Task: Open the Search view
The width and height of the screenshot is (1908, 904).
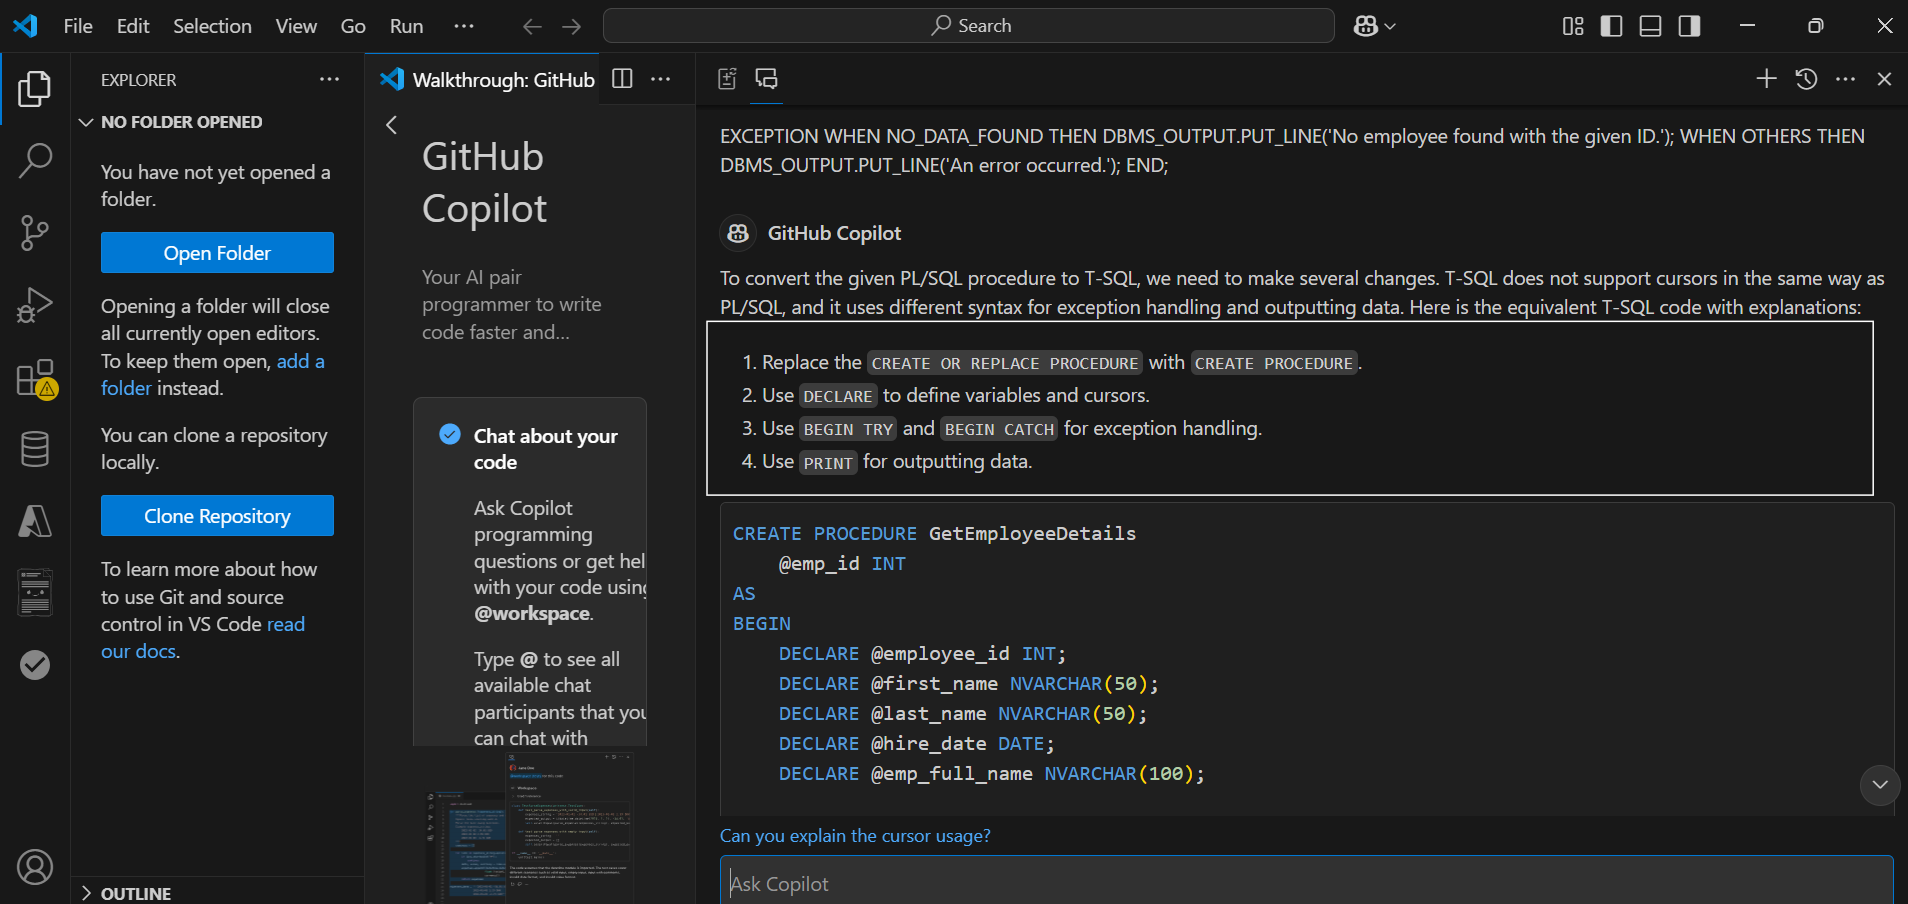Action: (x=35, y=160)
